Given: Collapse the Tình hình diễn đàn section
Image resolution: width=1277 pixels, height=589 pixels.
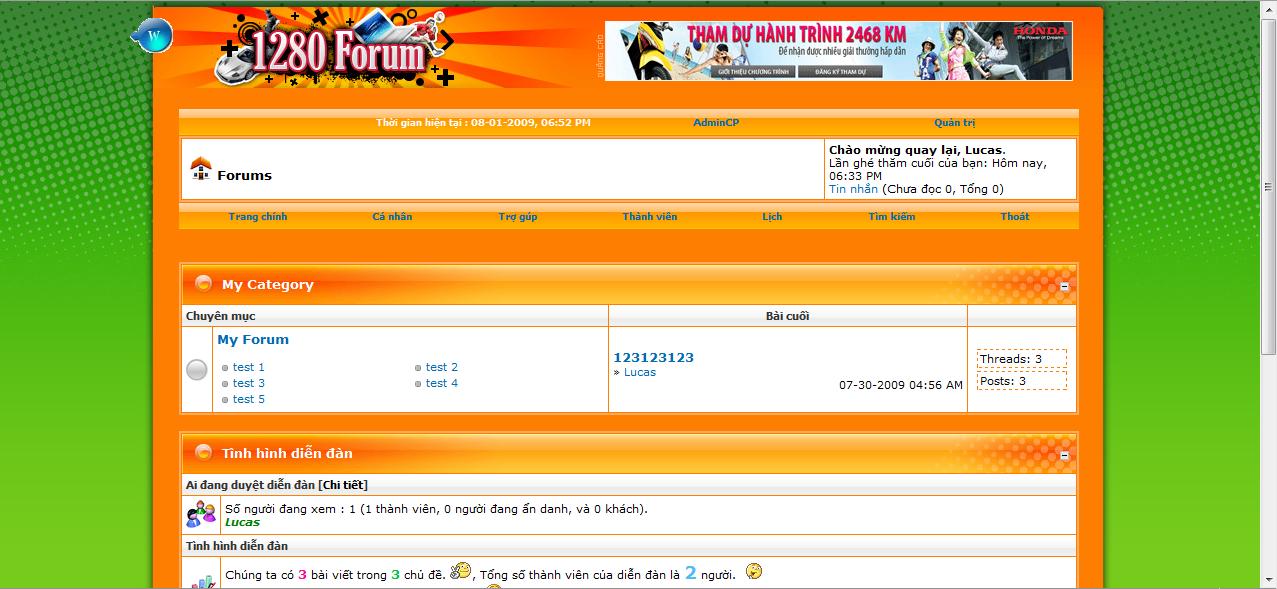Looking at the screenshot, I should click(1064, 455).
